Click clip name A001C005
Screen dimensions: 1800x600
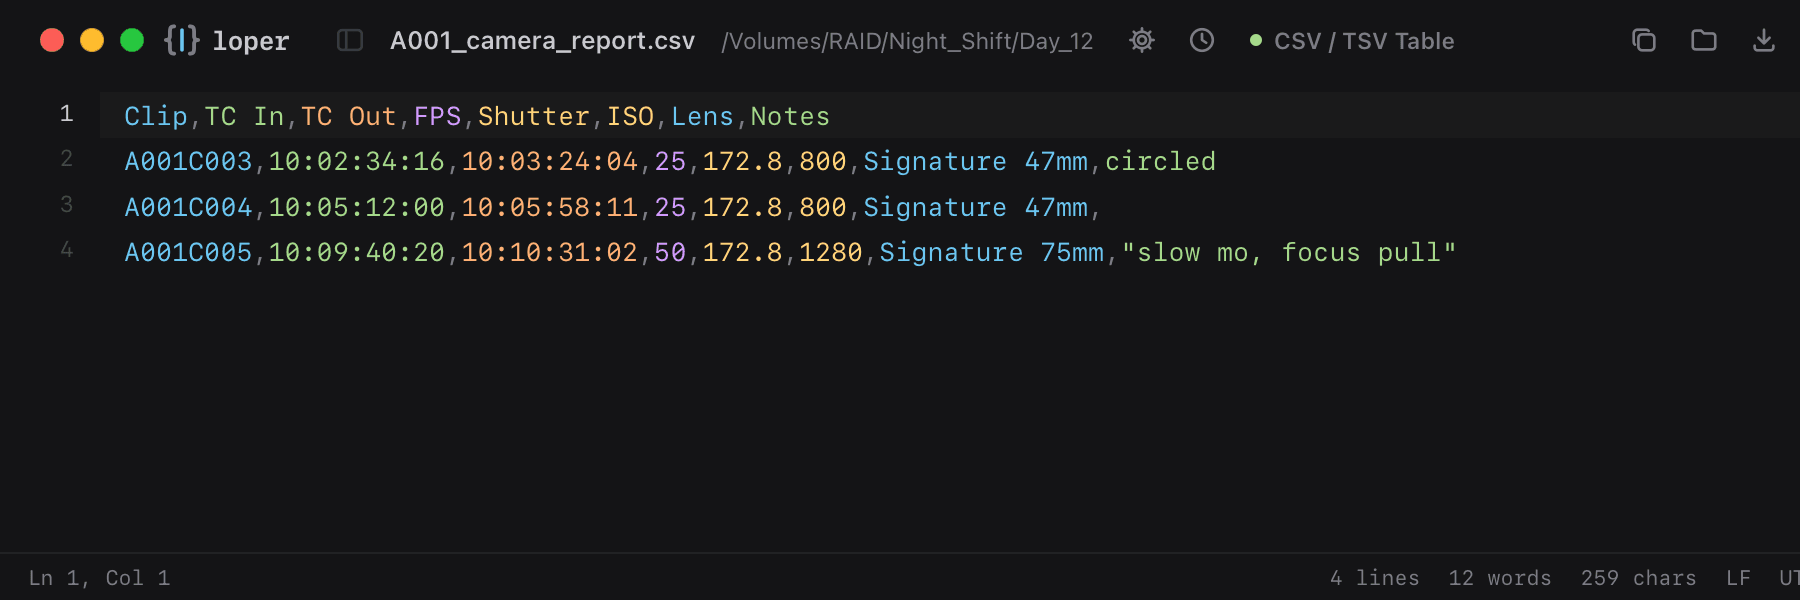(x=188, y=252)
